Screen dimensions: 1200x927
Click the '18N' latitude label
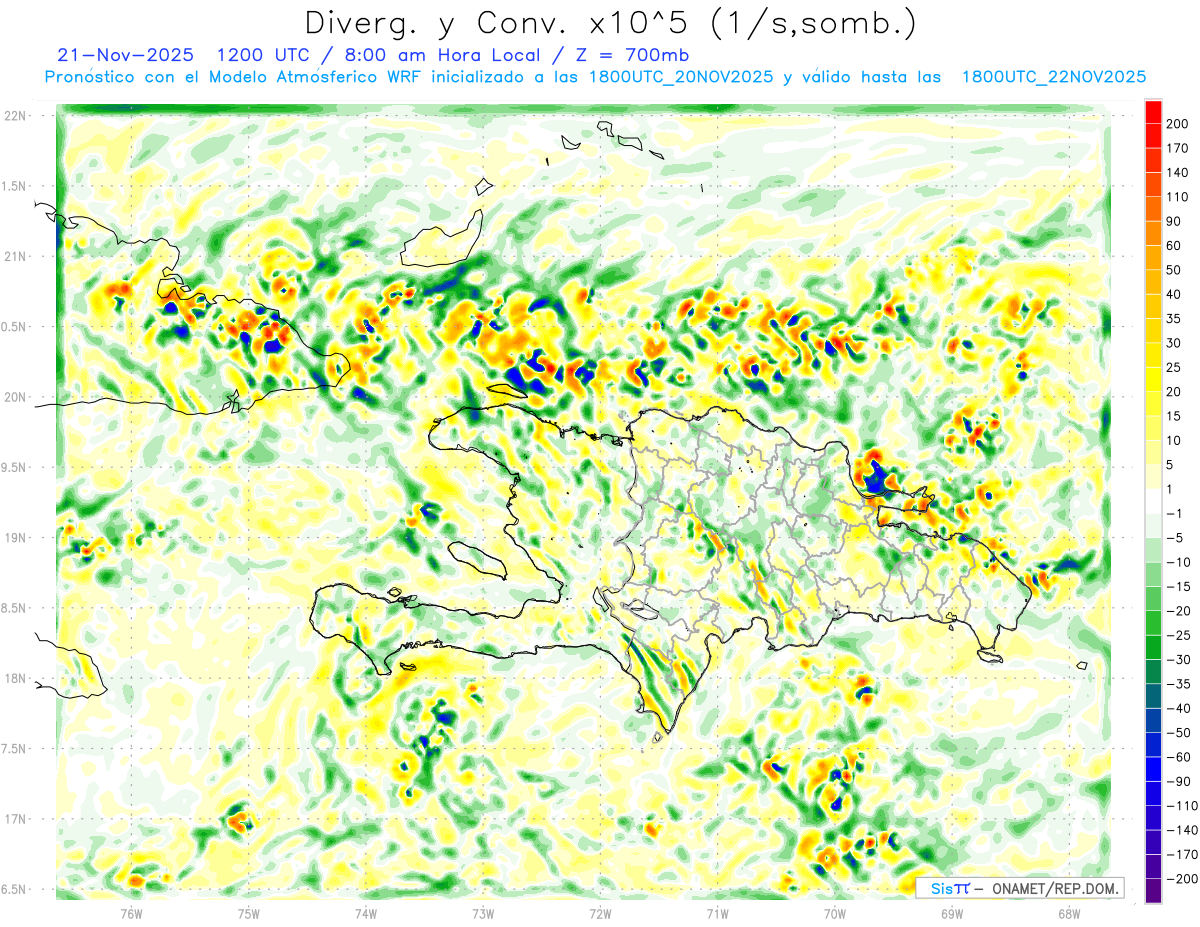point(16,678)
